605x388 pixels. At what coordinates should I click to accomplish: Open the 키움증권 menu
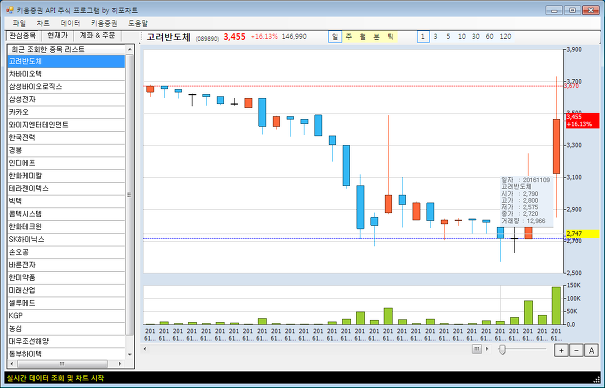point(104,23)
